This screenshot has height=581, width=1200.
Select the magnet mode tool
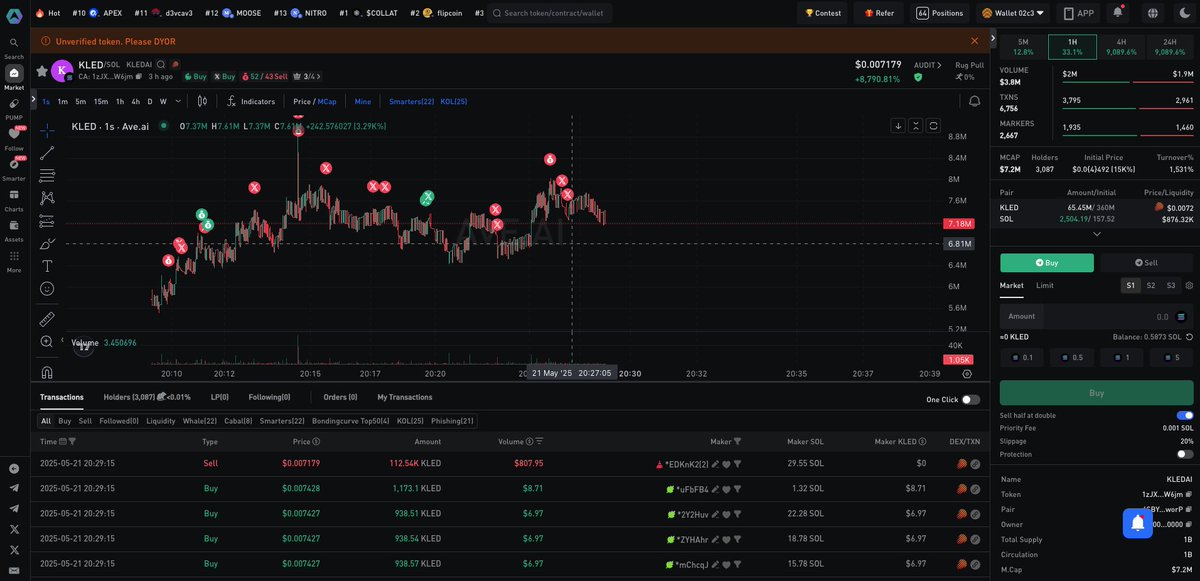point(46,372)
